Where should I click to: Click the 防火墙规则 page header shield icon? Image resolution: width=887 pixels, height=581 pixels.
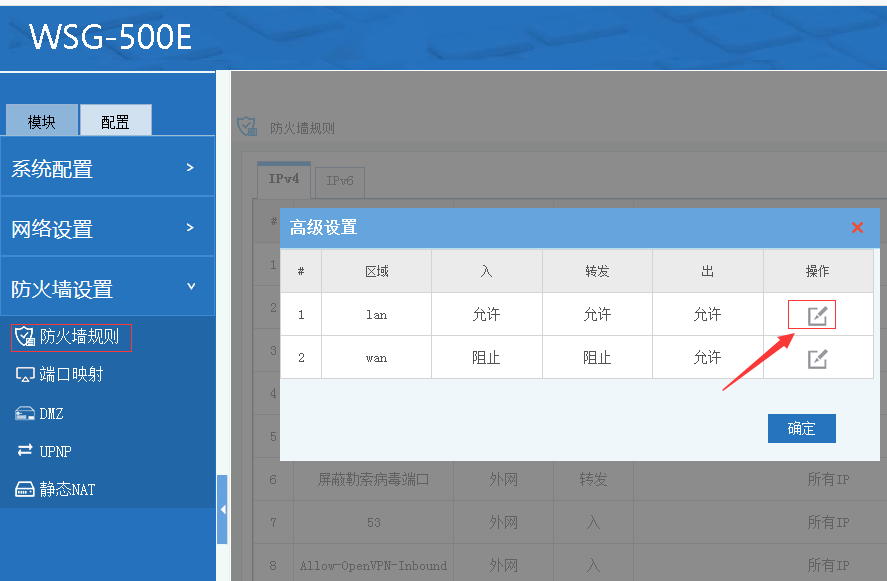click(x=246, y=127)
